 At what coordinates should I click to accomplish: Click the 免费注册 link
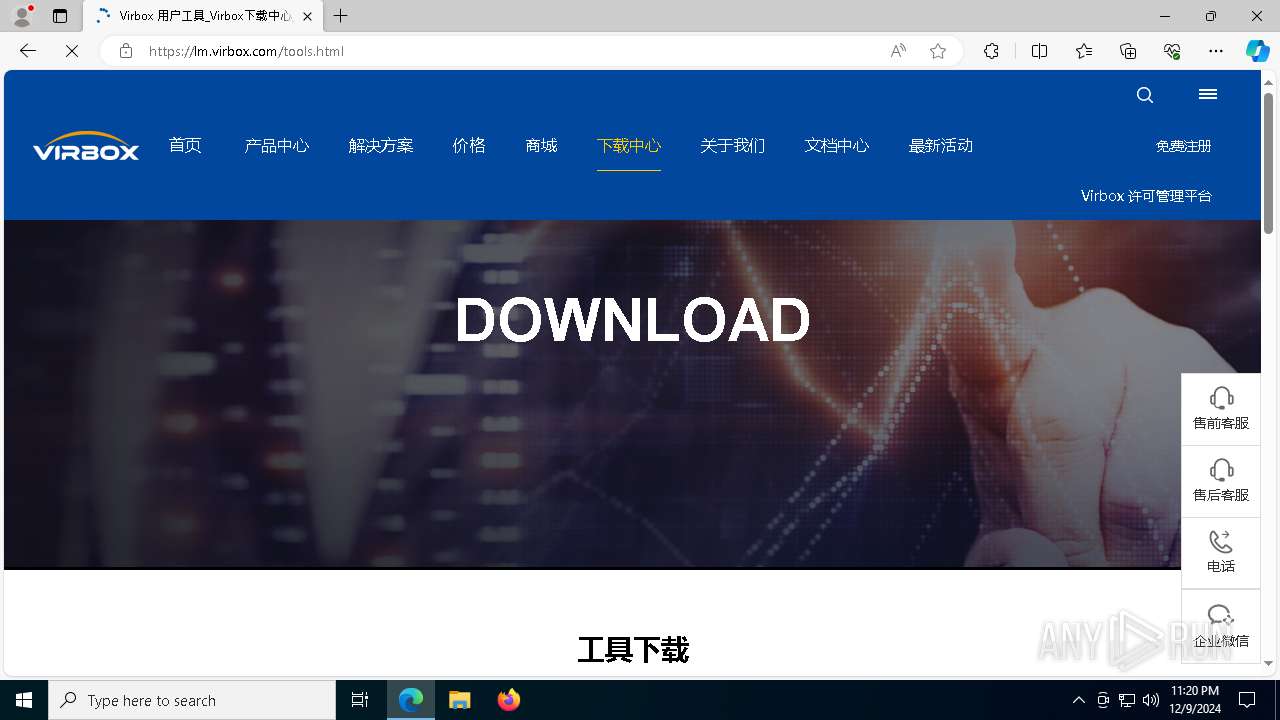[1184, 146]
